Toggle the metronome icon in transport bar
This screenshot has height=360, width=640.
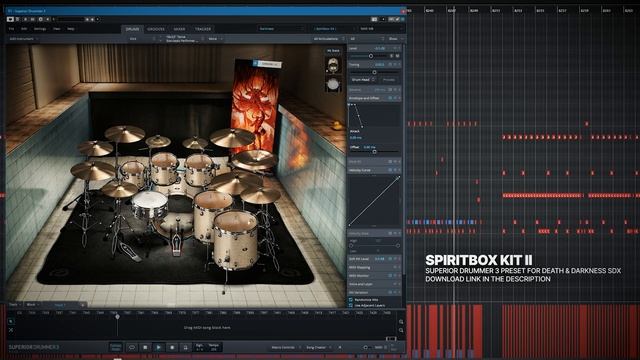[185, 347]
